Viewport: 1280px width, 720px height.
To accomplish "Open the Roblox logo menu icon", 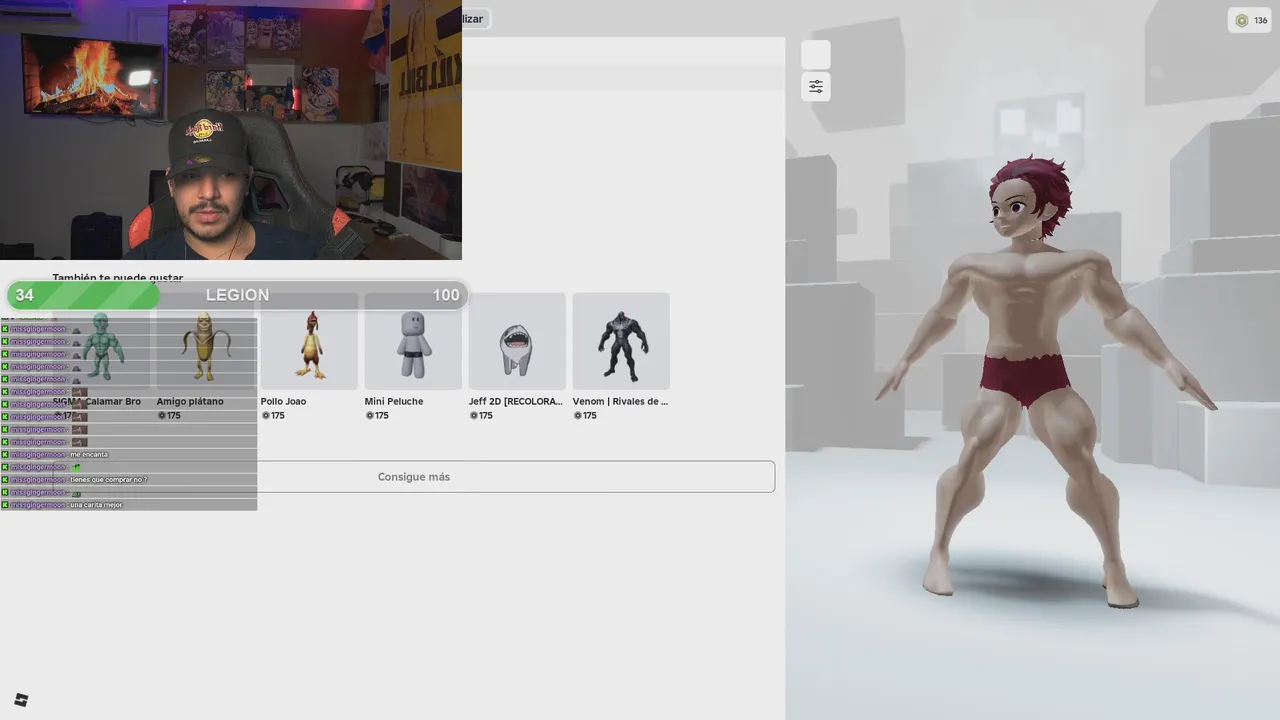I will pyautogui.click(x=21, y=700).
